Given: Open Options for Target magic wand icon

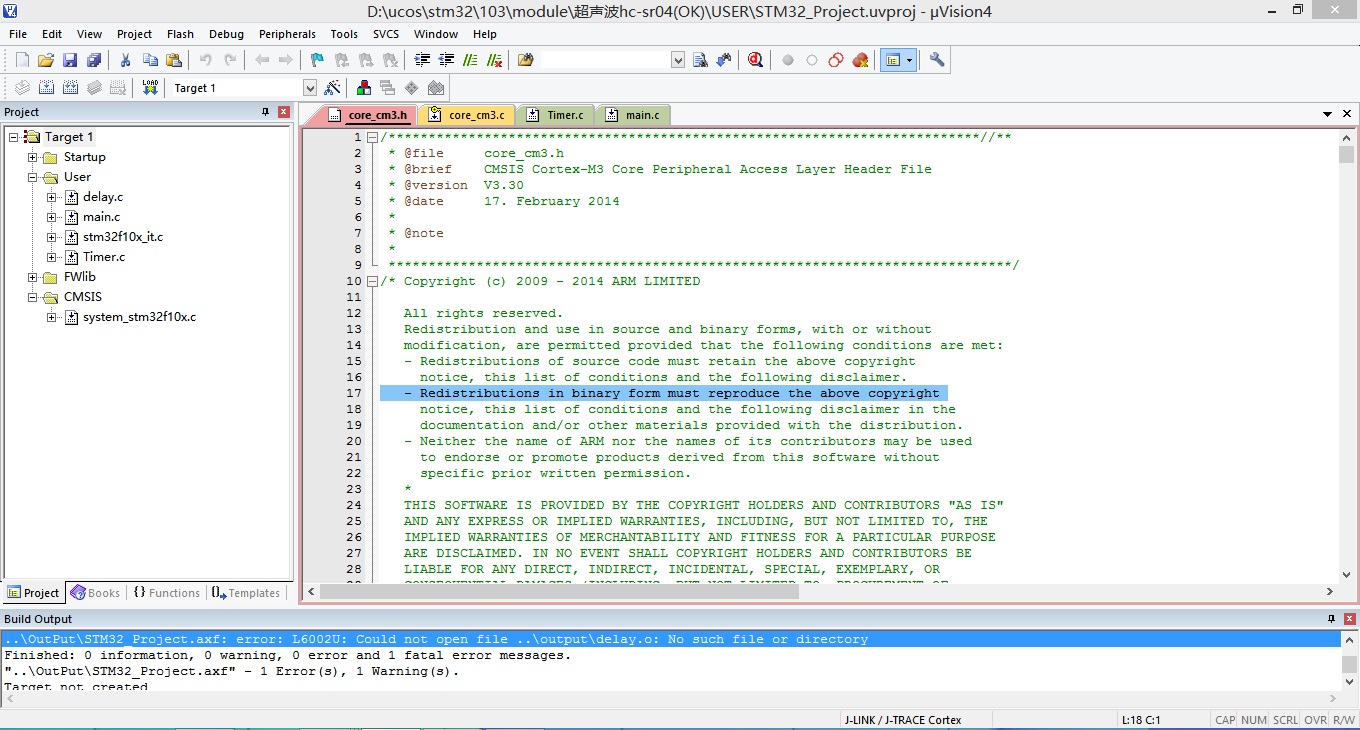Looking at the screenshot, I should point(332,88).
